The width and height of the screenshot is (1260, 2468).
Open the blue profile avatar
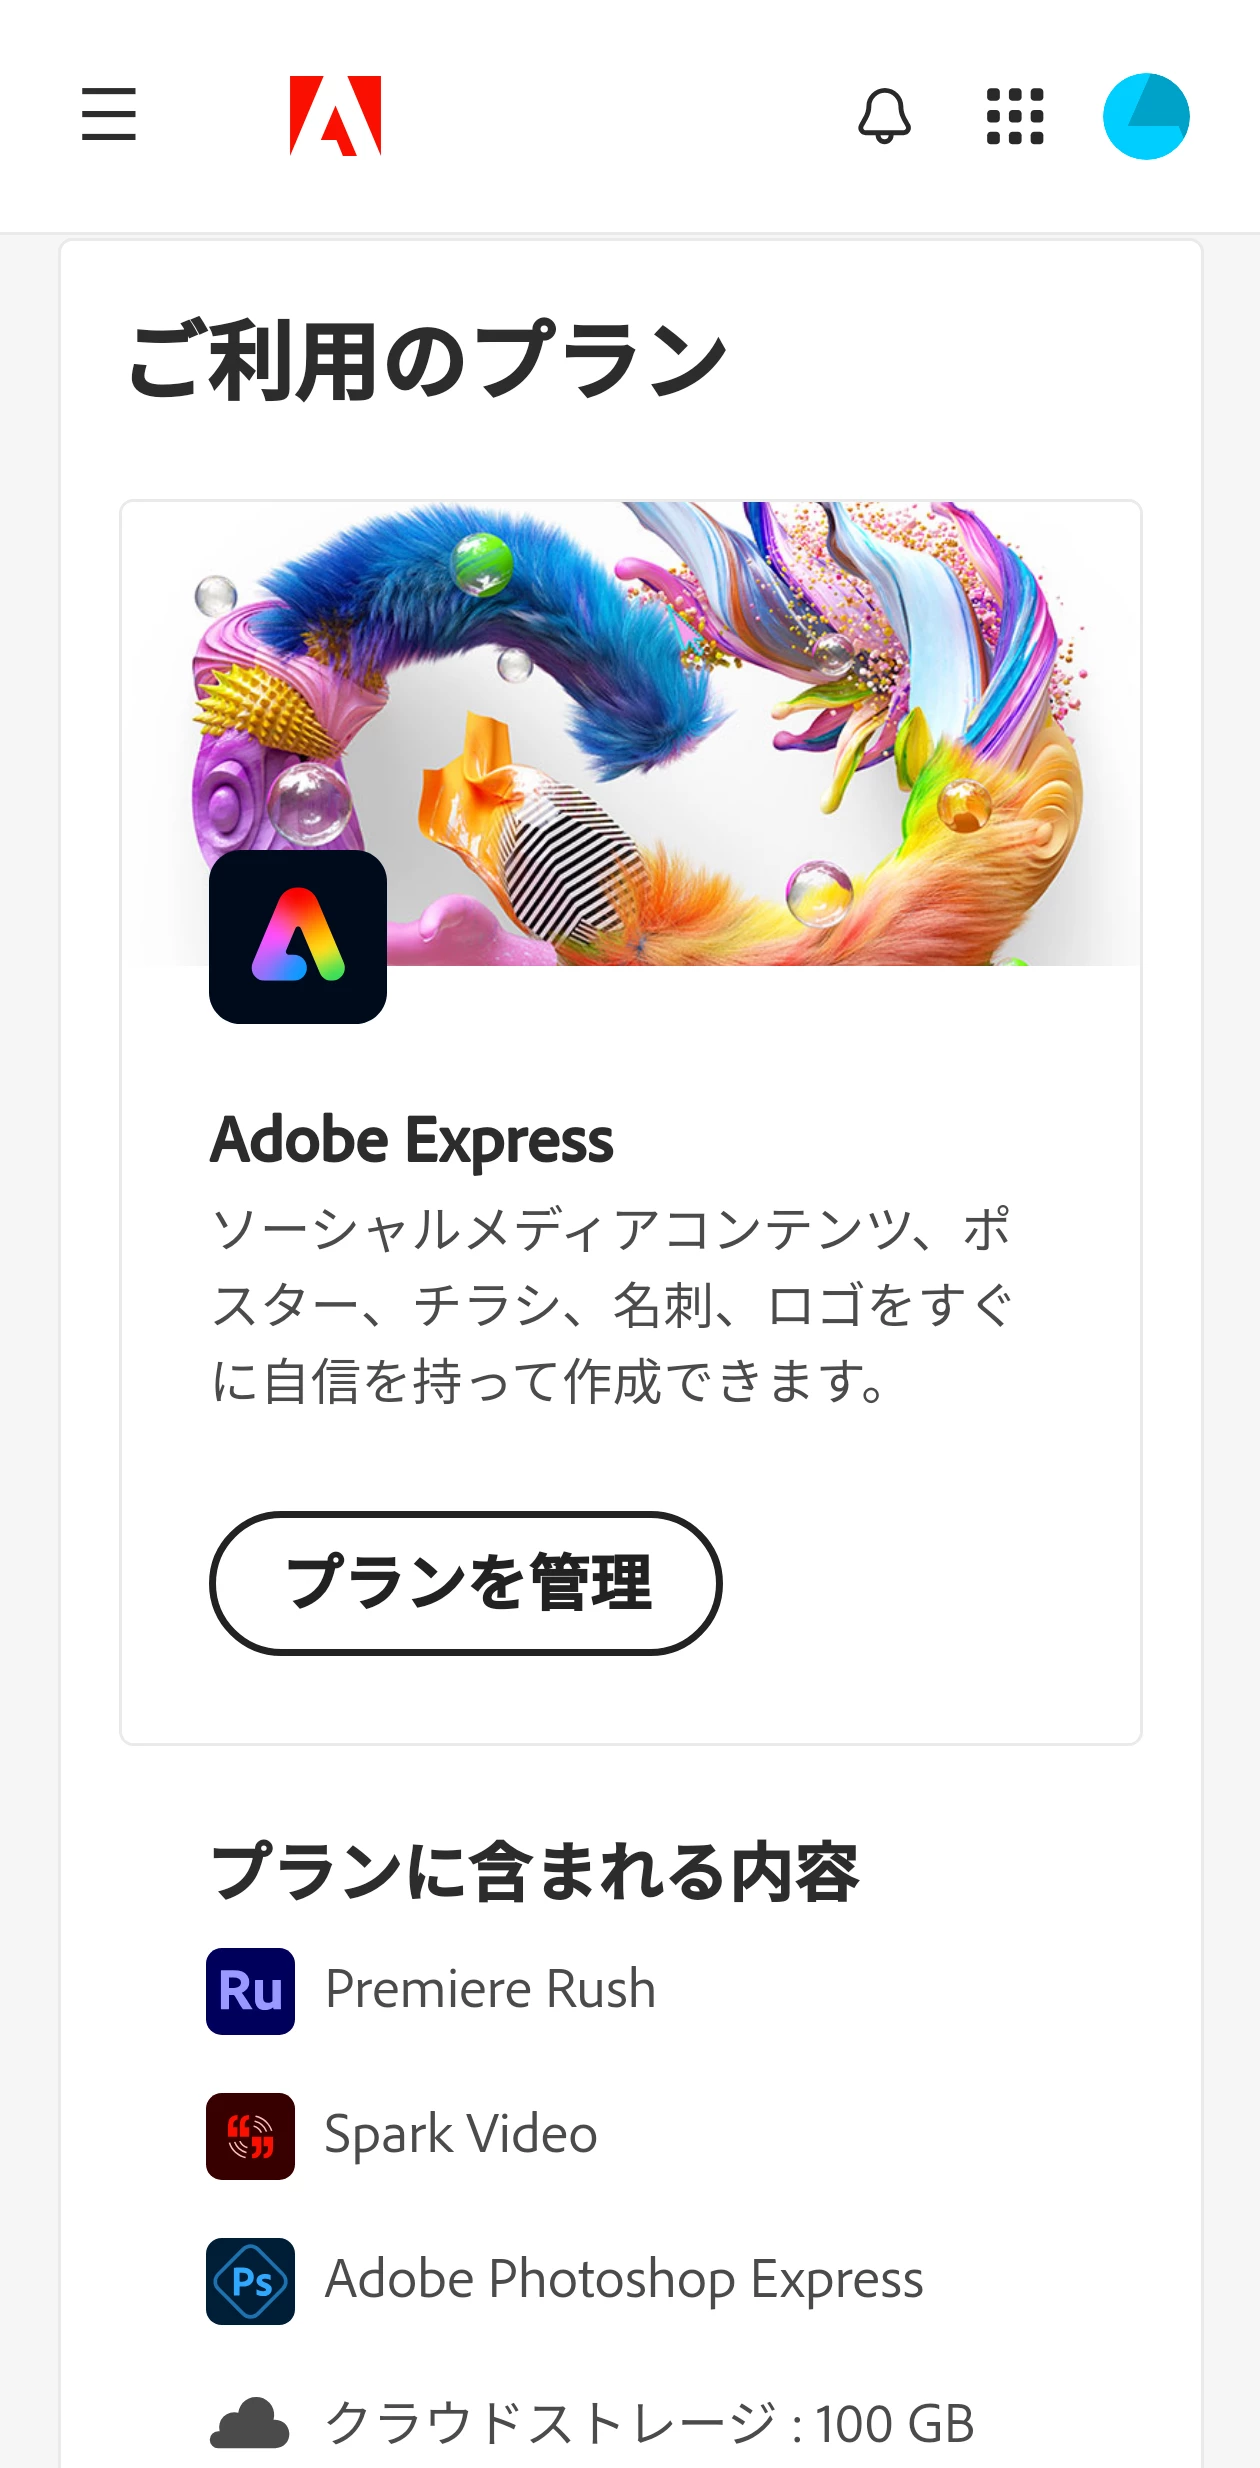(x=1146, y=116)
